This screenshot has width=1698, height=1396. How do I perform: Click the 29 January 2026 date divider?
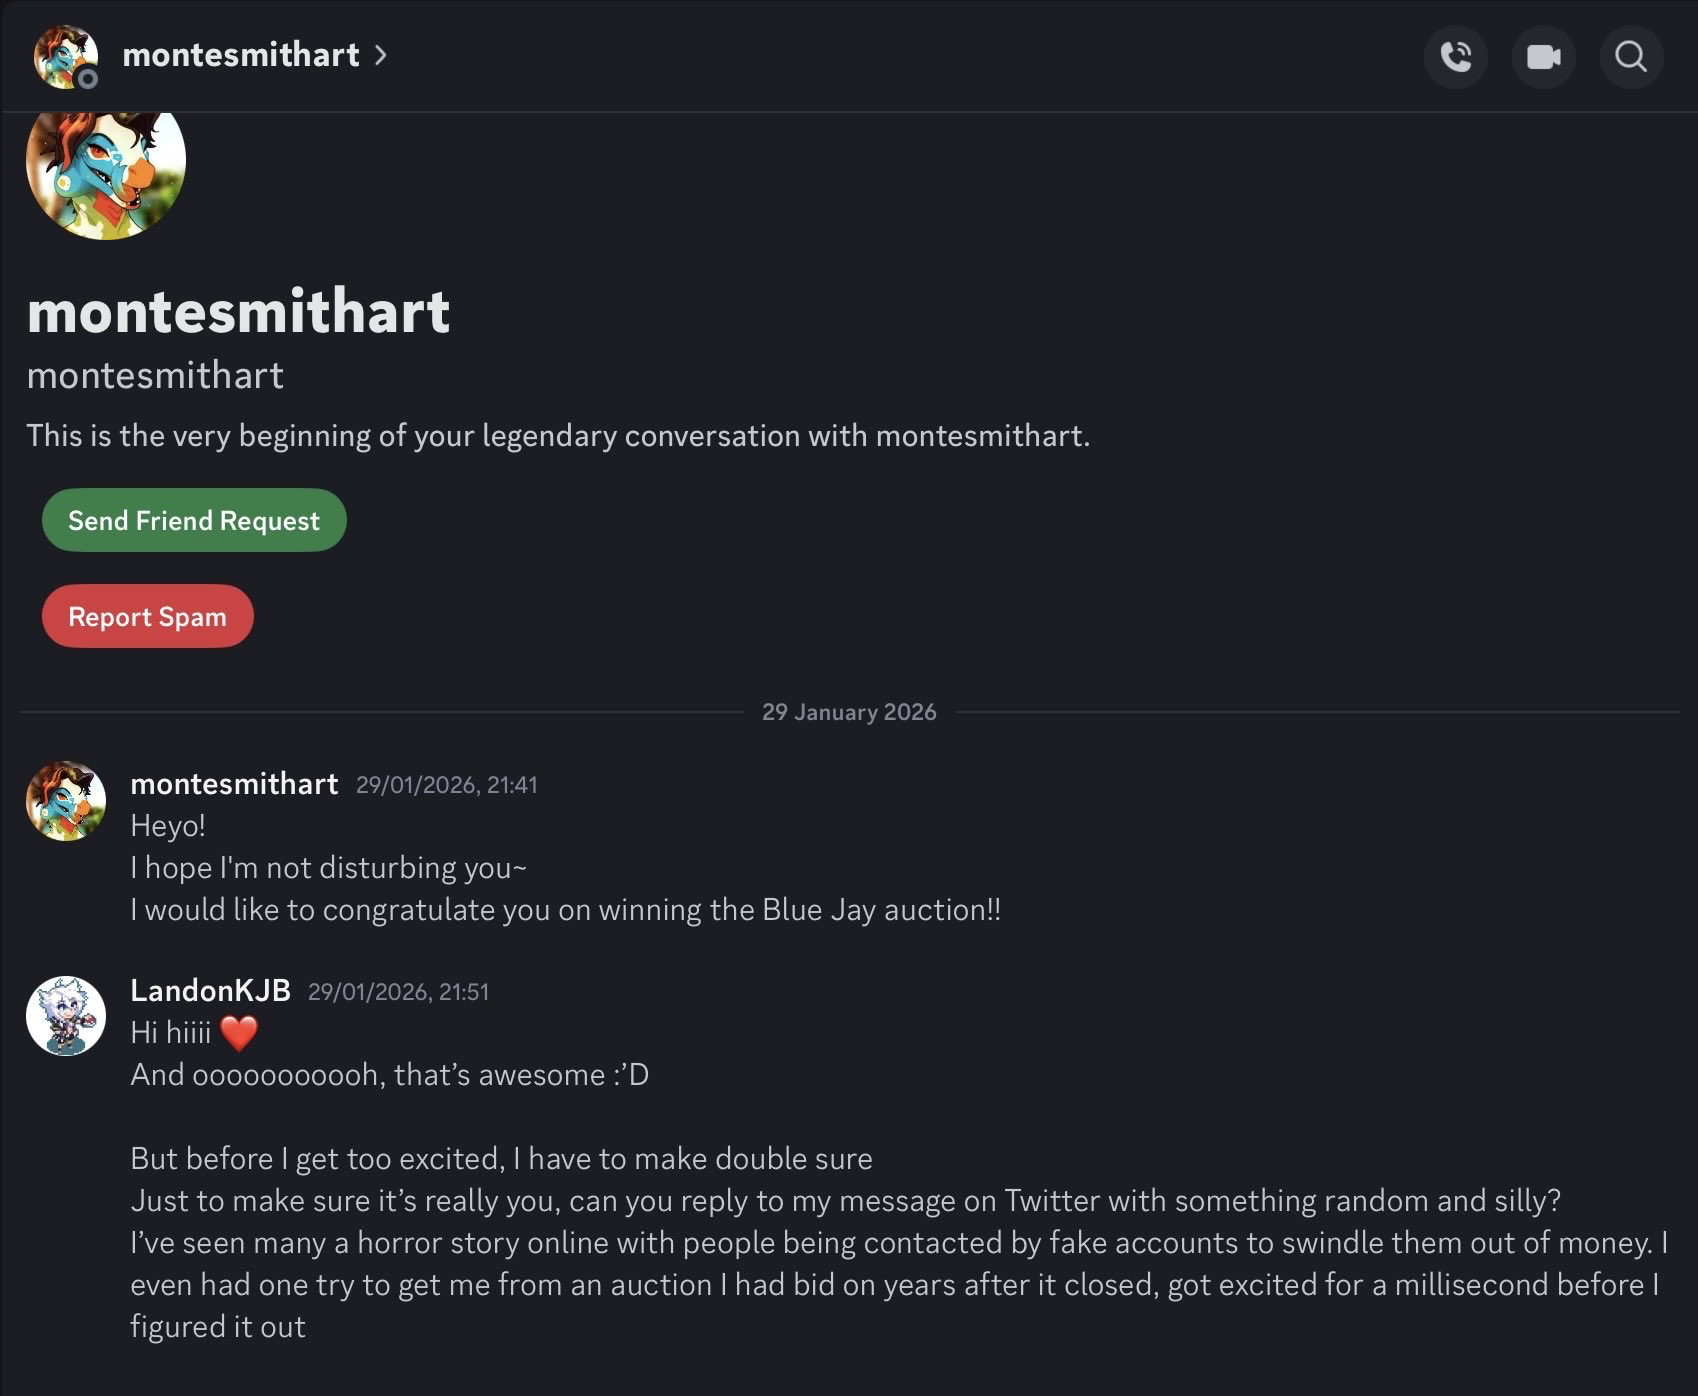point(849,712)
